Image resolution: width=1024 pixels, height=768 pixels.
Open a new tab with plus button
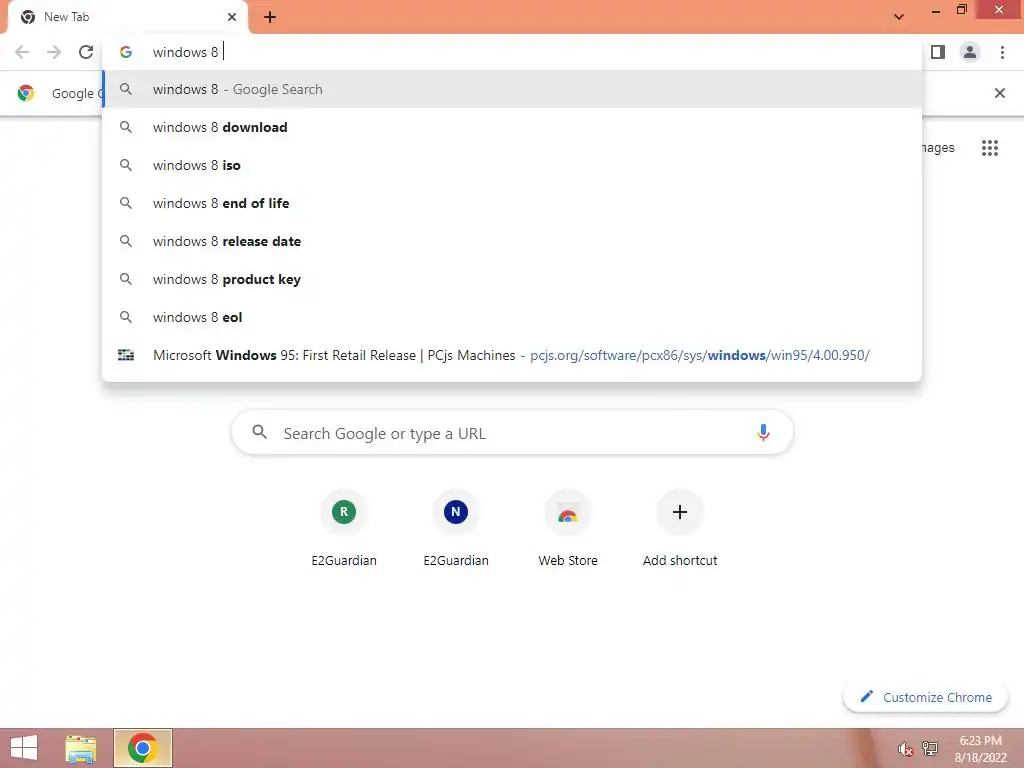[270, 17]
